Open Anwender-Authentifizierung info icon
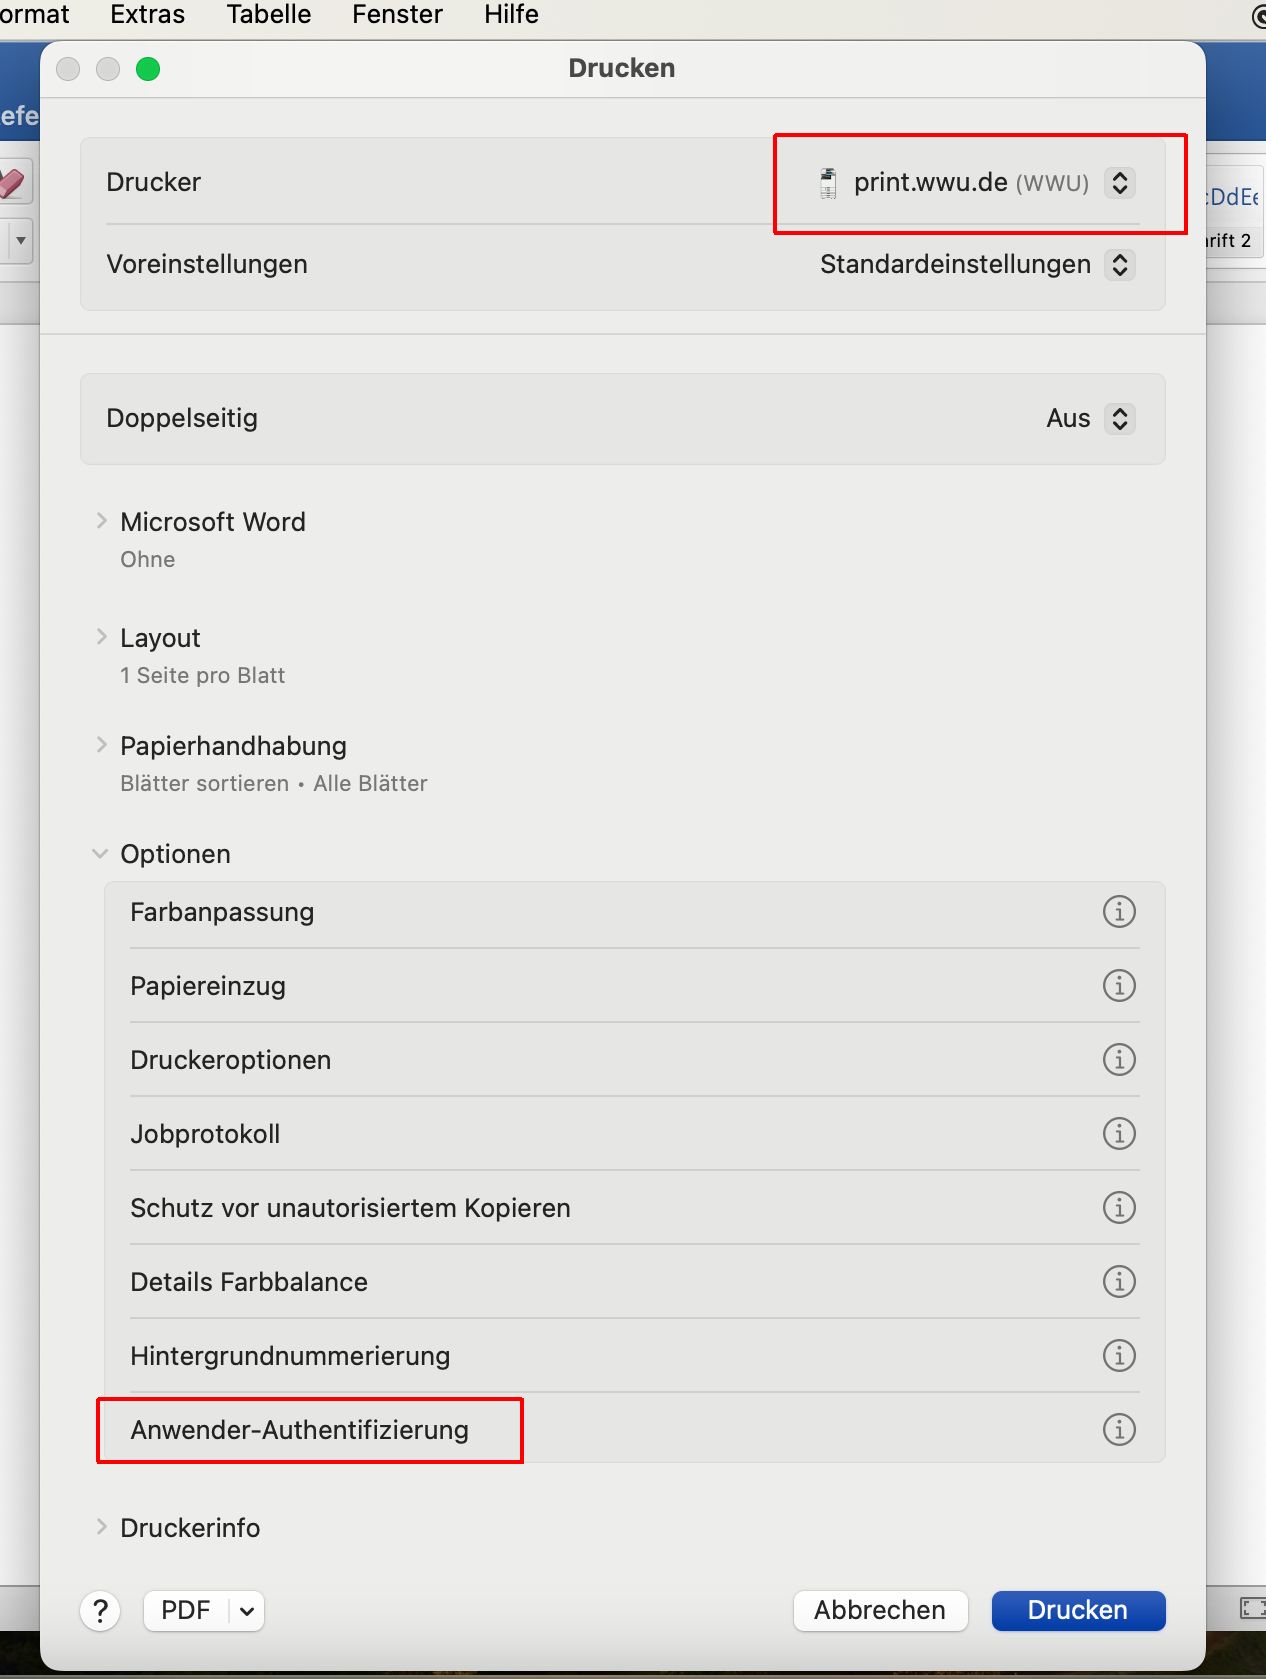The image size is (1266, 1679). tap(1119, 1430)
